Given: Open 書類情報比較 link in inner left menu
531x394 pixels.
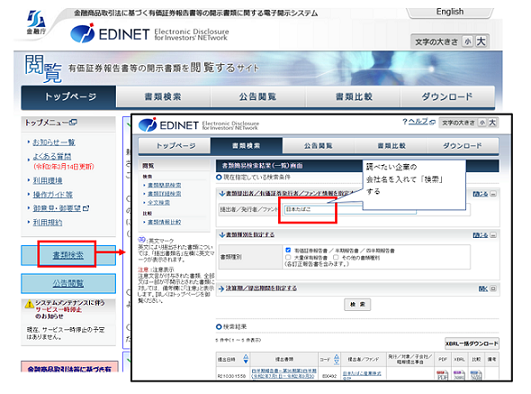Looking at the screenshot, I should [x=164, y=222].
